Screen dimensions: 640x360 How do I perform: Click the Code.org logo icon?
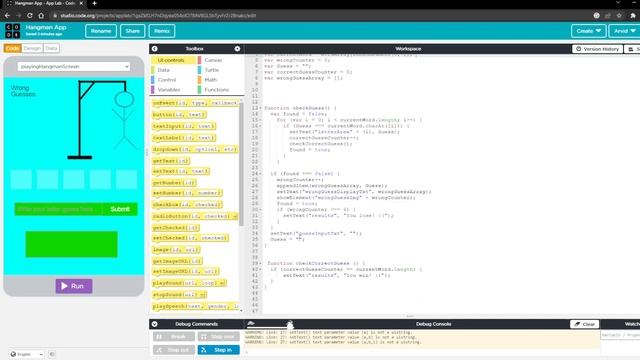click(12, 31)
